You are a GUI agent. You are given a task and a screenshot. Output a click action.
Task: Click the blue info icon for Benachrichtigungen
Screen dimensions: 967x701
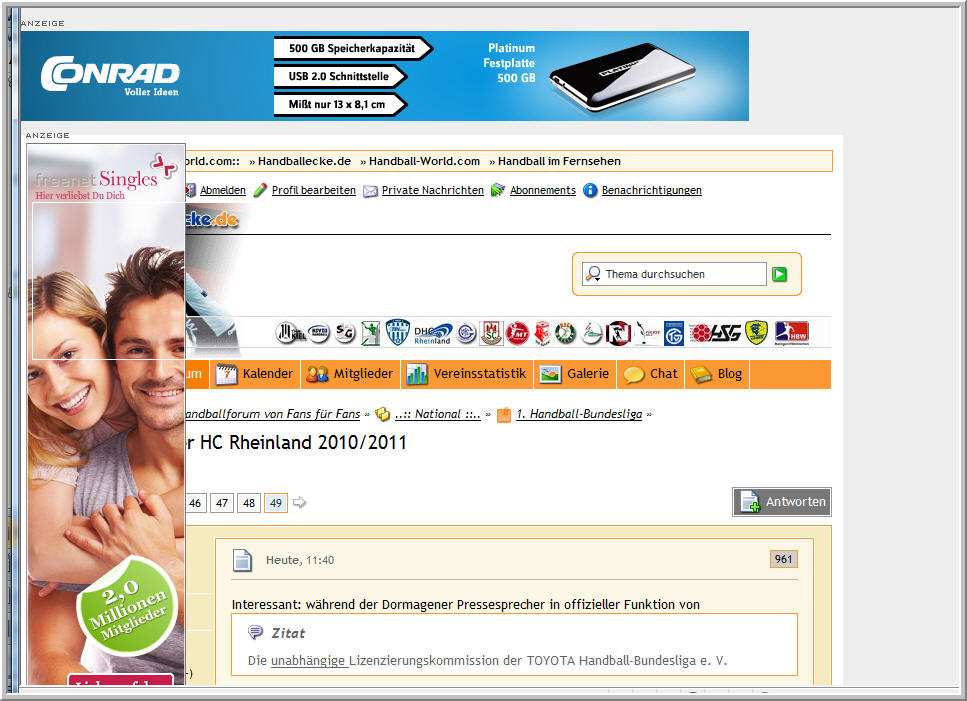click(x=590, y=190)
